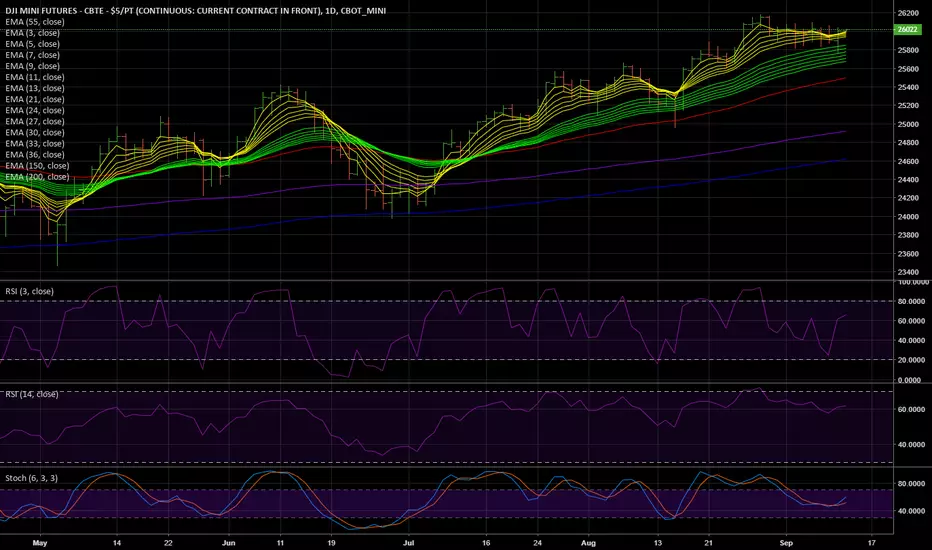The image size is (932, 550).
Task: Click the 40.0000 label on Stoch scale
Action: tap(911, 511)
